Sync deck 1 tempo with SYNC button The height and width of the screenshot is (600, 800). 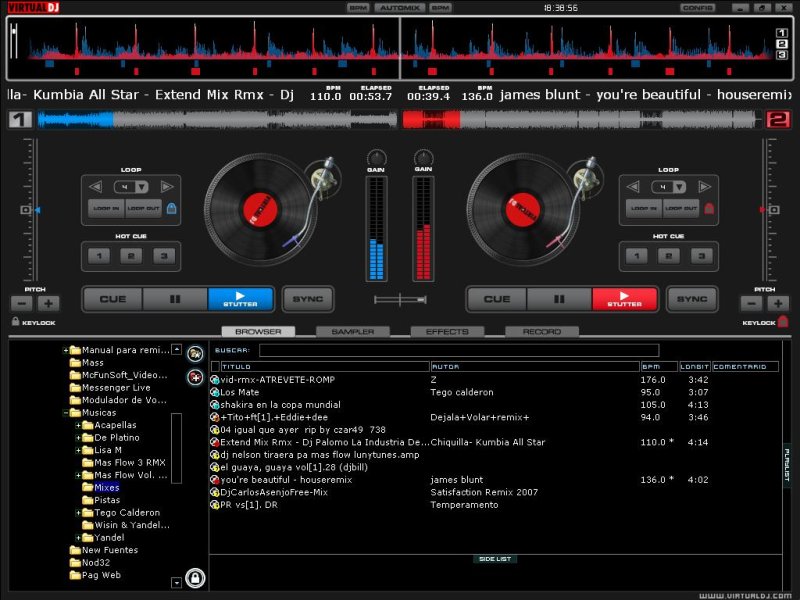point(308,299)
